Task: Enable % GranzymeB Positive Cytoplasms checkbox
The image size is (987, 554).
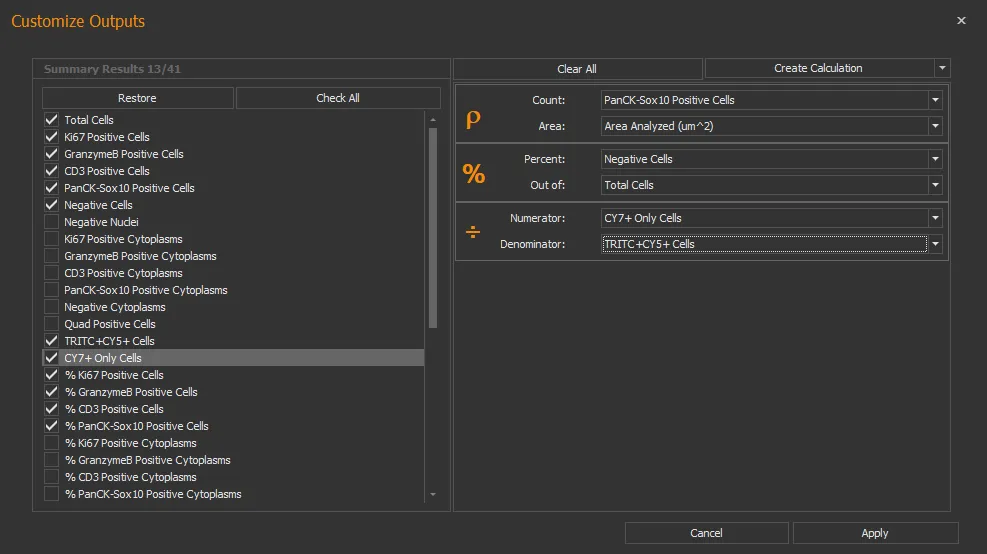Action: click(x=52, y=460)
